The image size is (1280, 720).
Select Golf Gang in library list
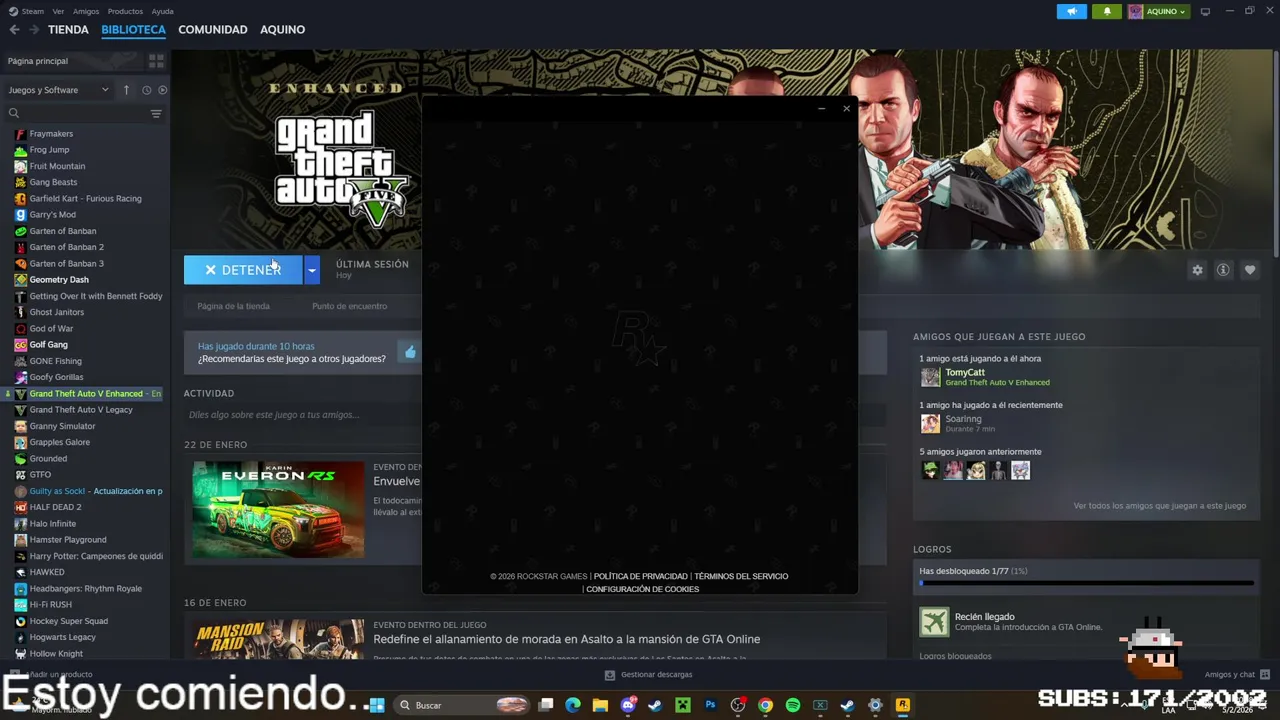tap(48, 345)
